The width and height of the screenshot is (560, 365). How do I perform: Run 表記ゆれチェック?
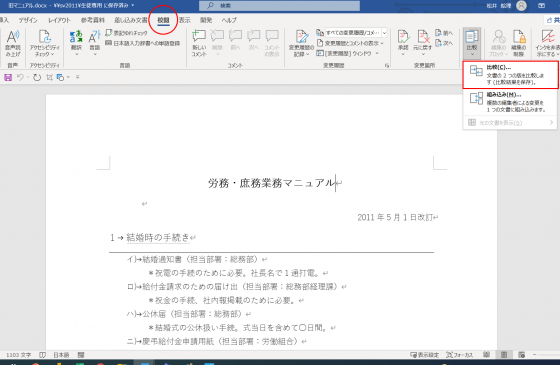pos(126,33)
